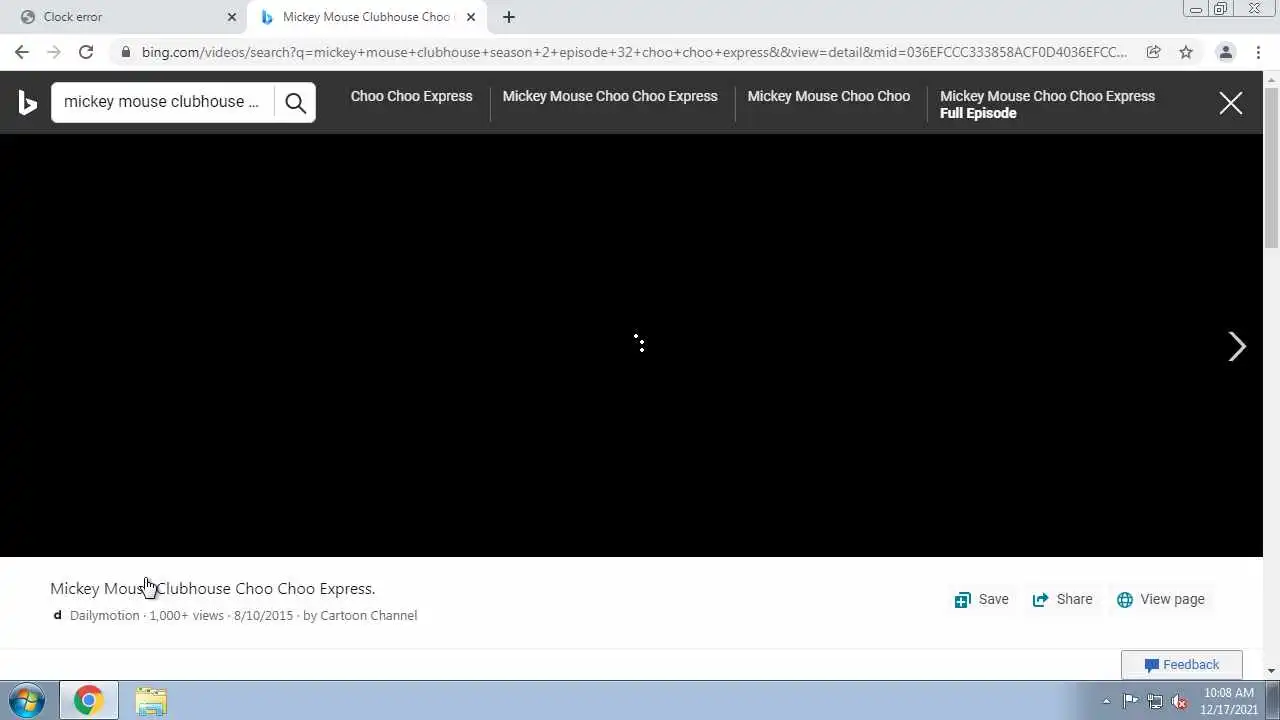Open the Chrome three-dot menu
1280x720 pixels.
1258,52
